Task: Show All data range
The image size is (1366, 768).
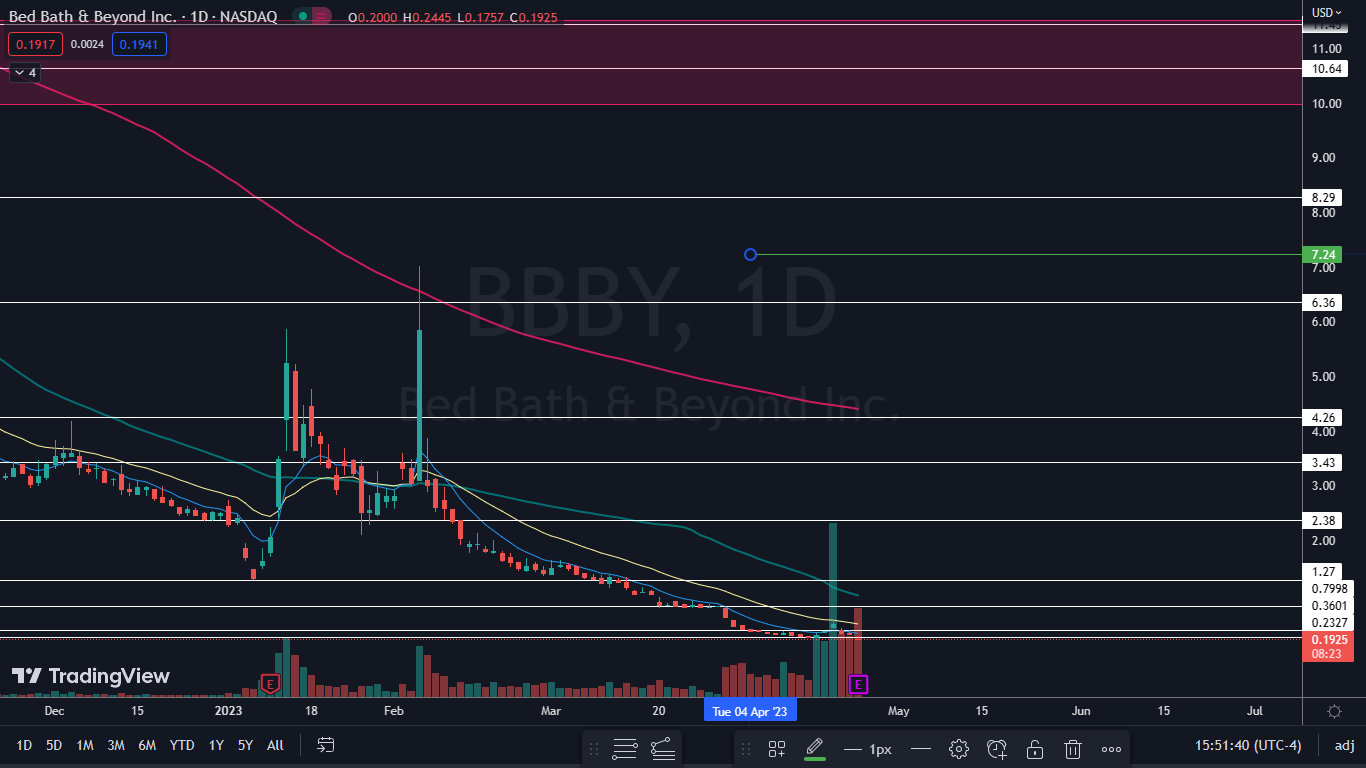Action: [275, 745]
